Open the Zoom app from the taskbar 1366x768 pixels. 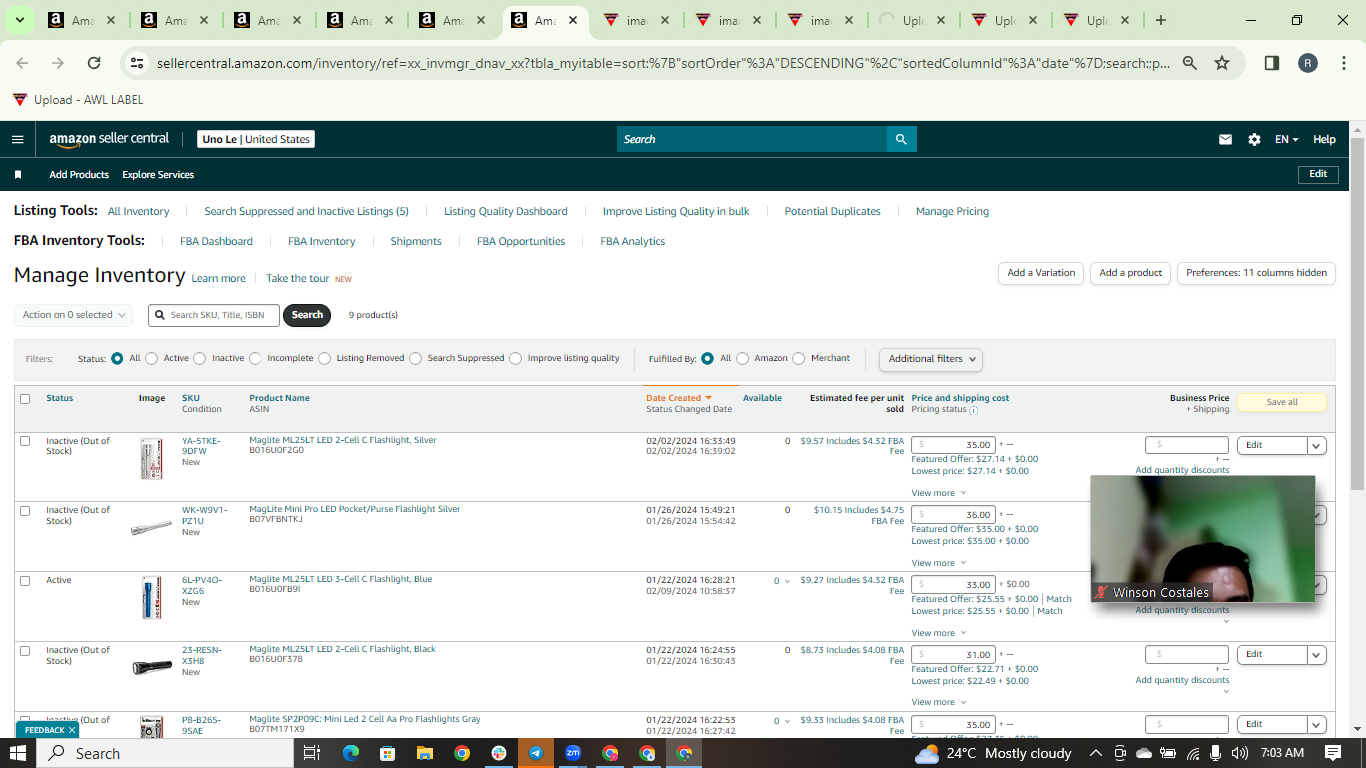[573, 753]
